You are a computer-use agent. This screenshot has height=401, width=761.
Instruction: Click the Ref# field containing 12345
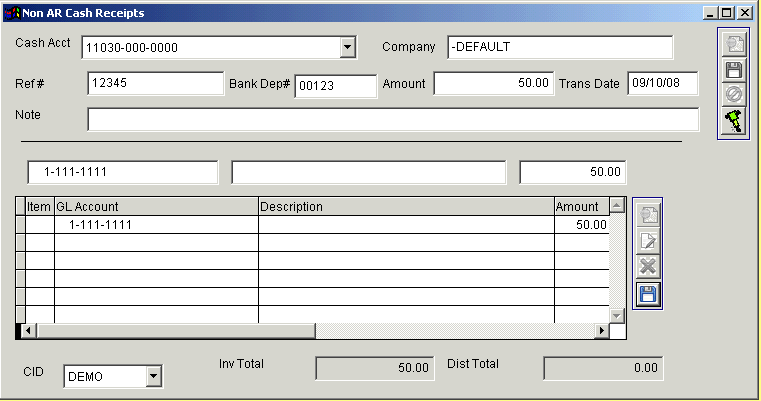click(x=155, y=84)
